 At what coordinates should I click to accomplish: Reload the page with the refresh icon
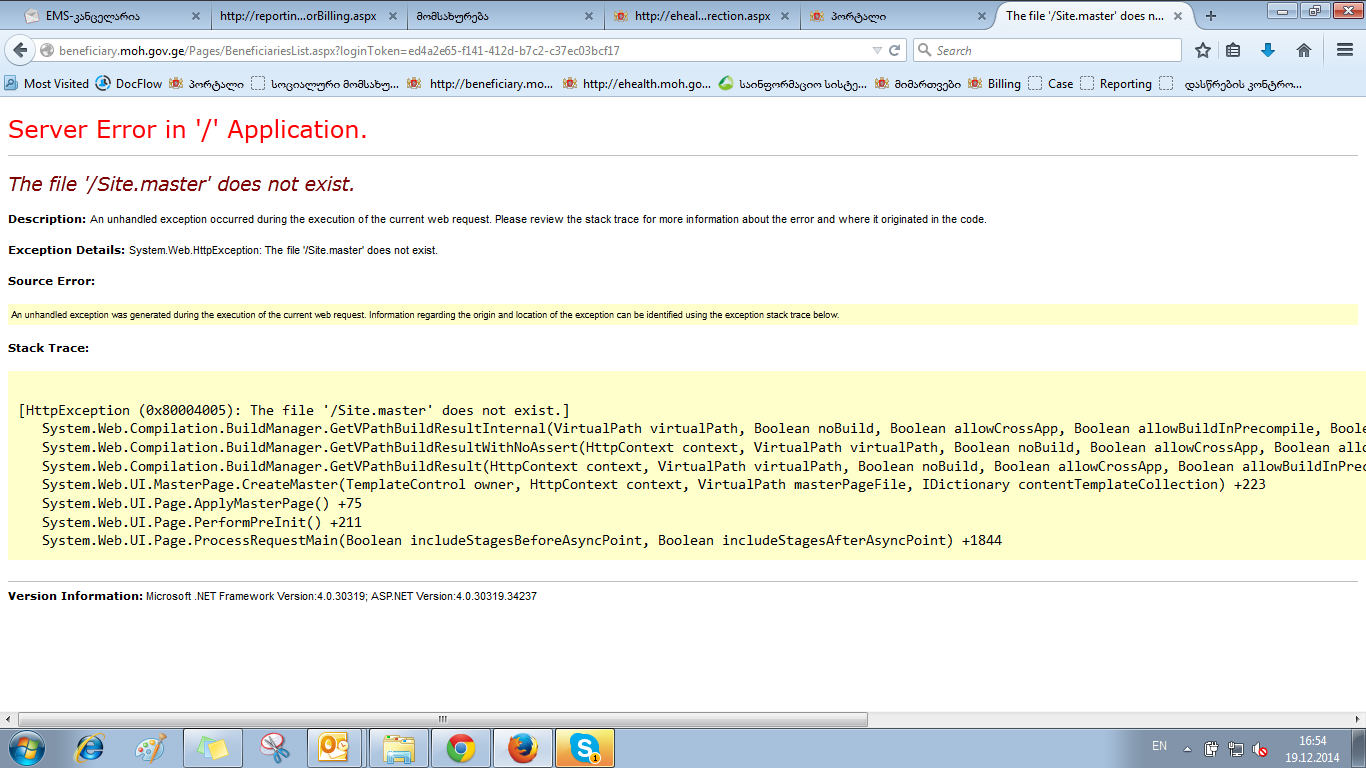point(895,51)
